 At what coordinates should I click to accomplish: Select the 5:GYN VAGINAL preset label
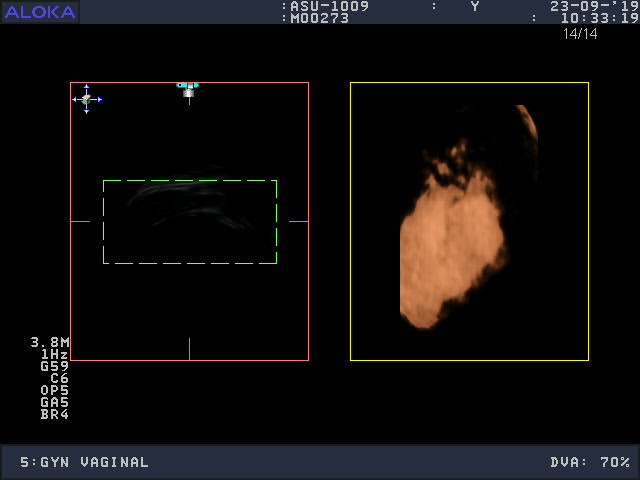pyautogui.click(x=85, y=462)
